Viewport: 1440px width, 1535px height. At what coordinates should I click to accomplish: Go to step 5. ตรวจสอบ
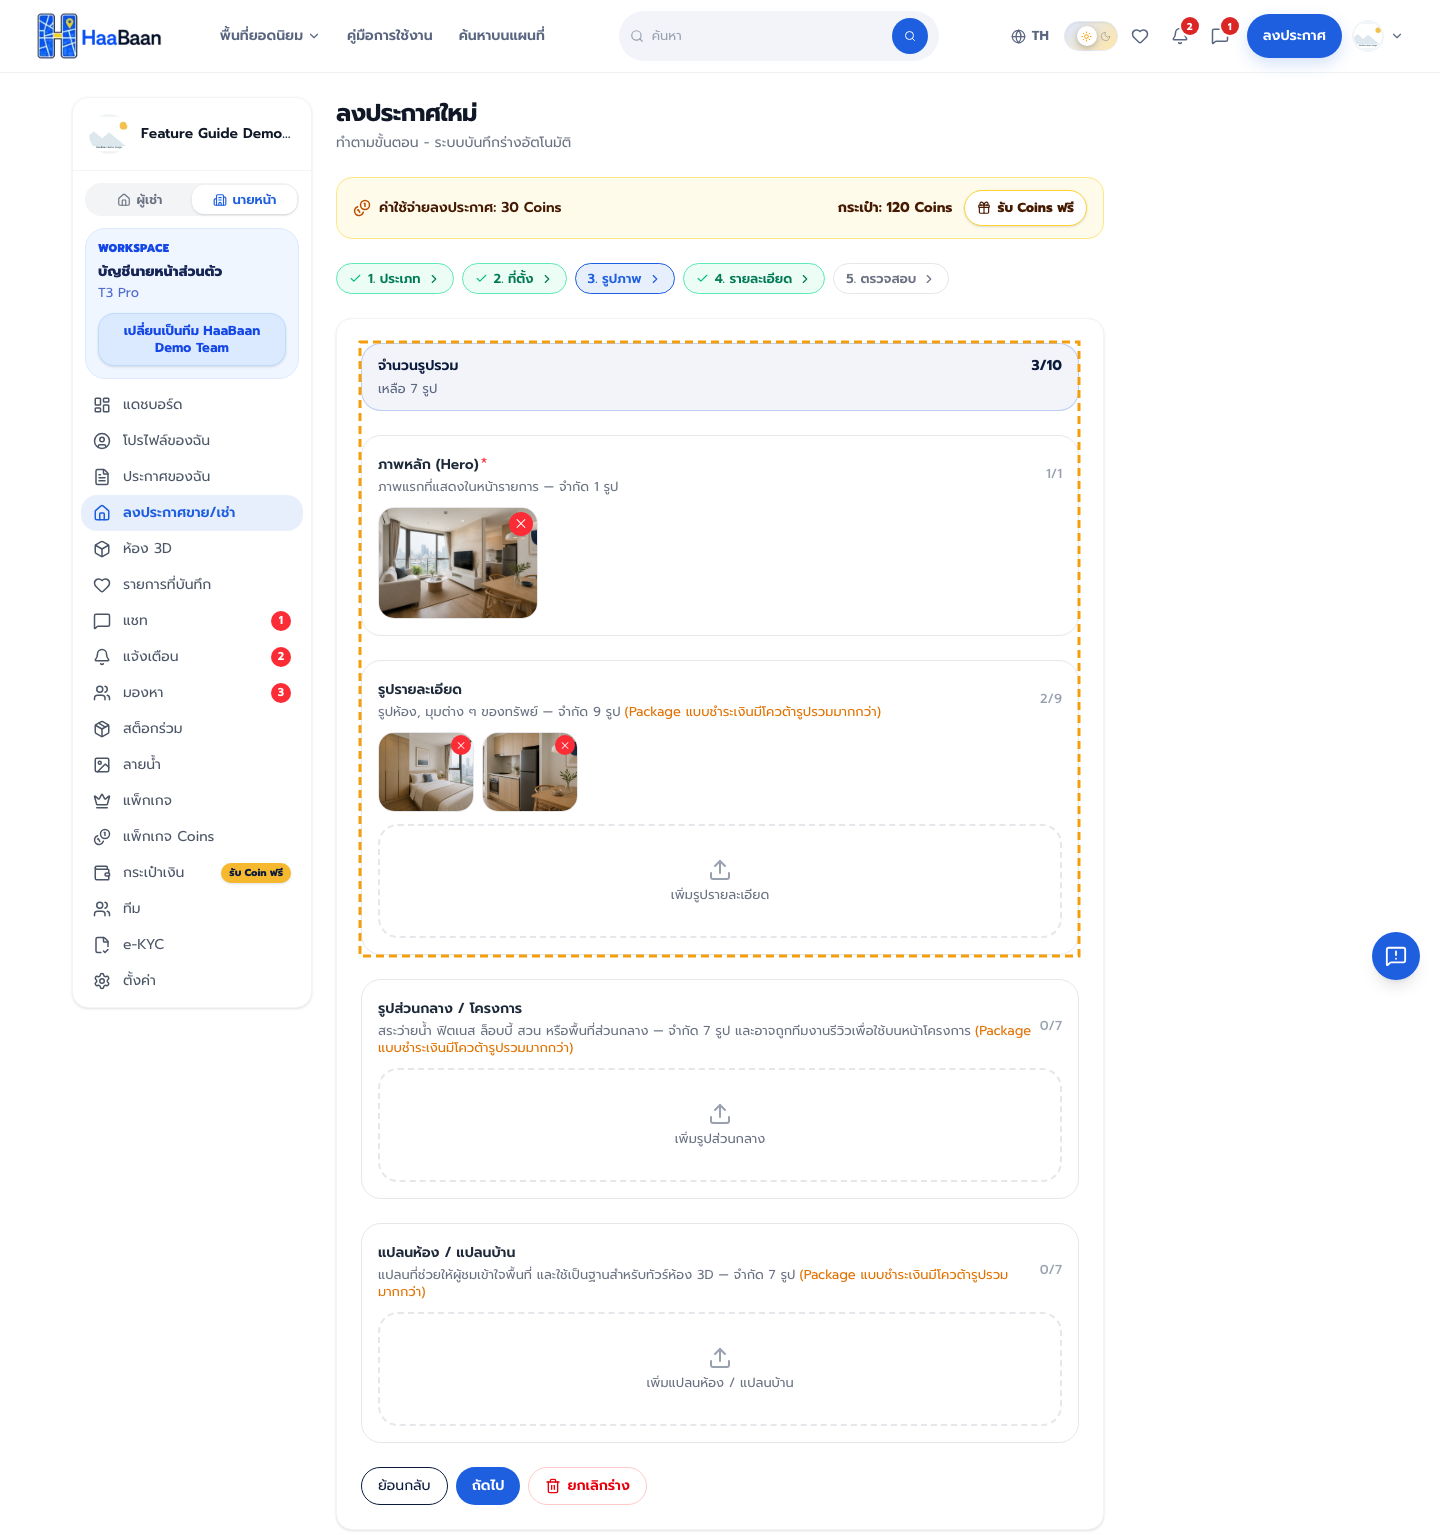(x=891, y=279)
